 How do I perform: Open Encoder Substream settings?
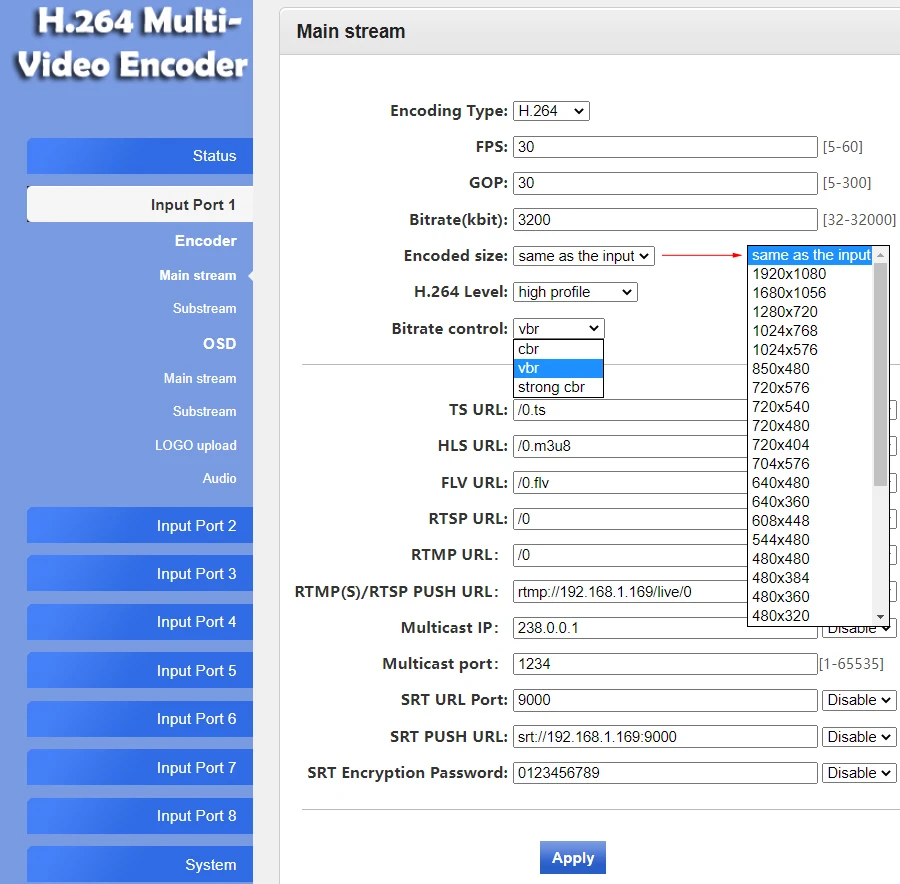click(x=204, y=309)
